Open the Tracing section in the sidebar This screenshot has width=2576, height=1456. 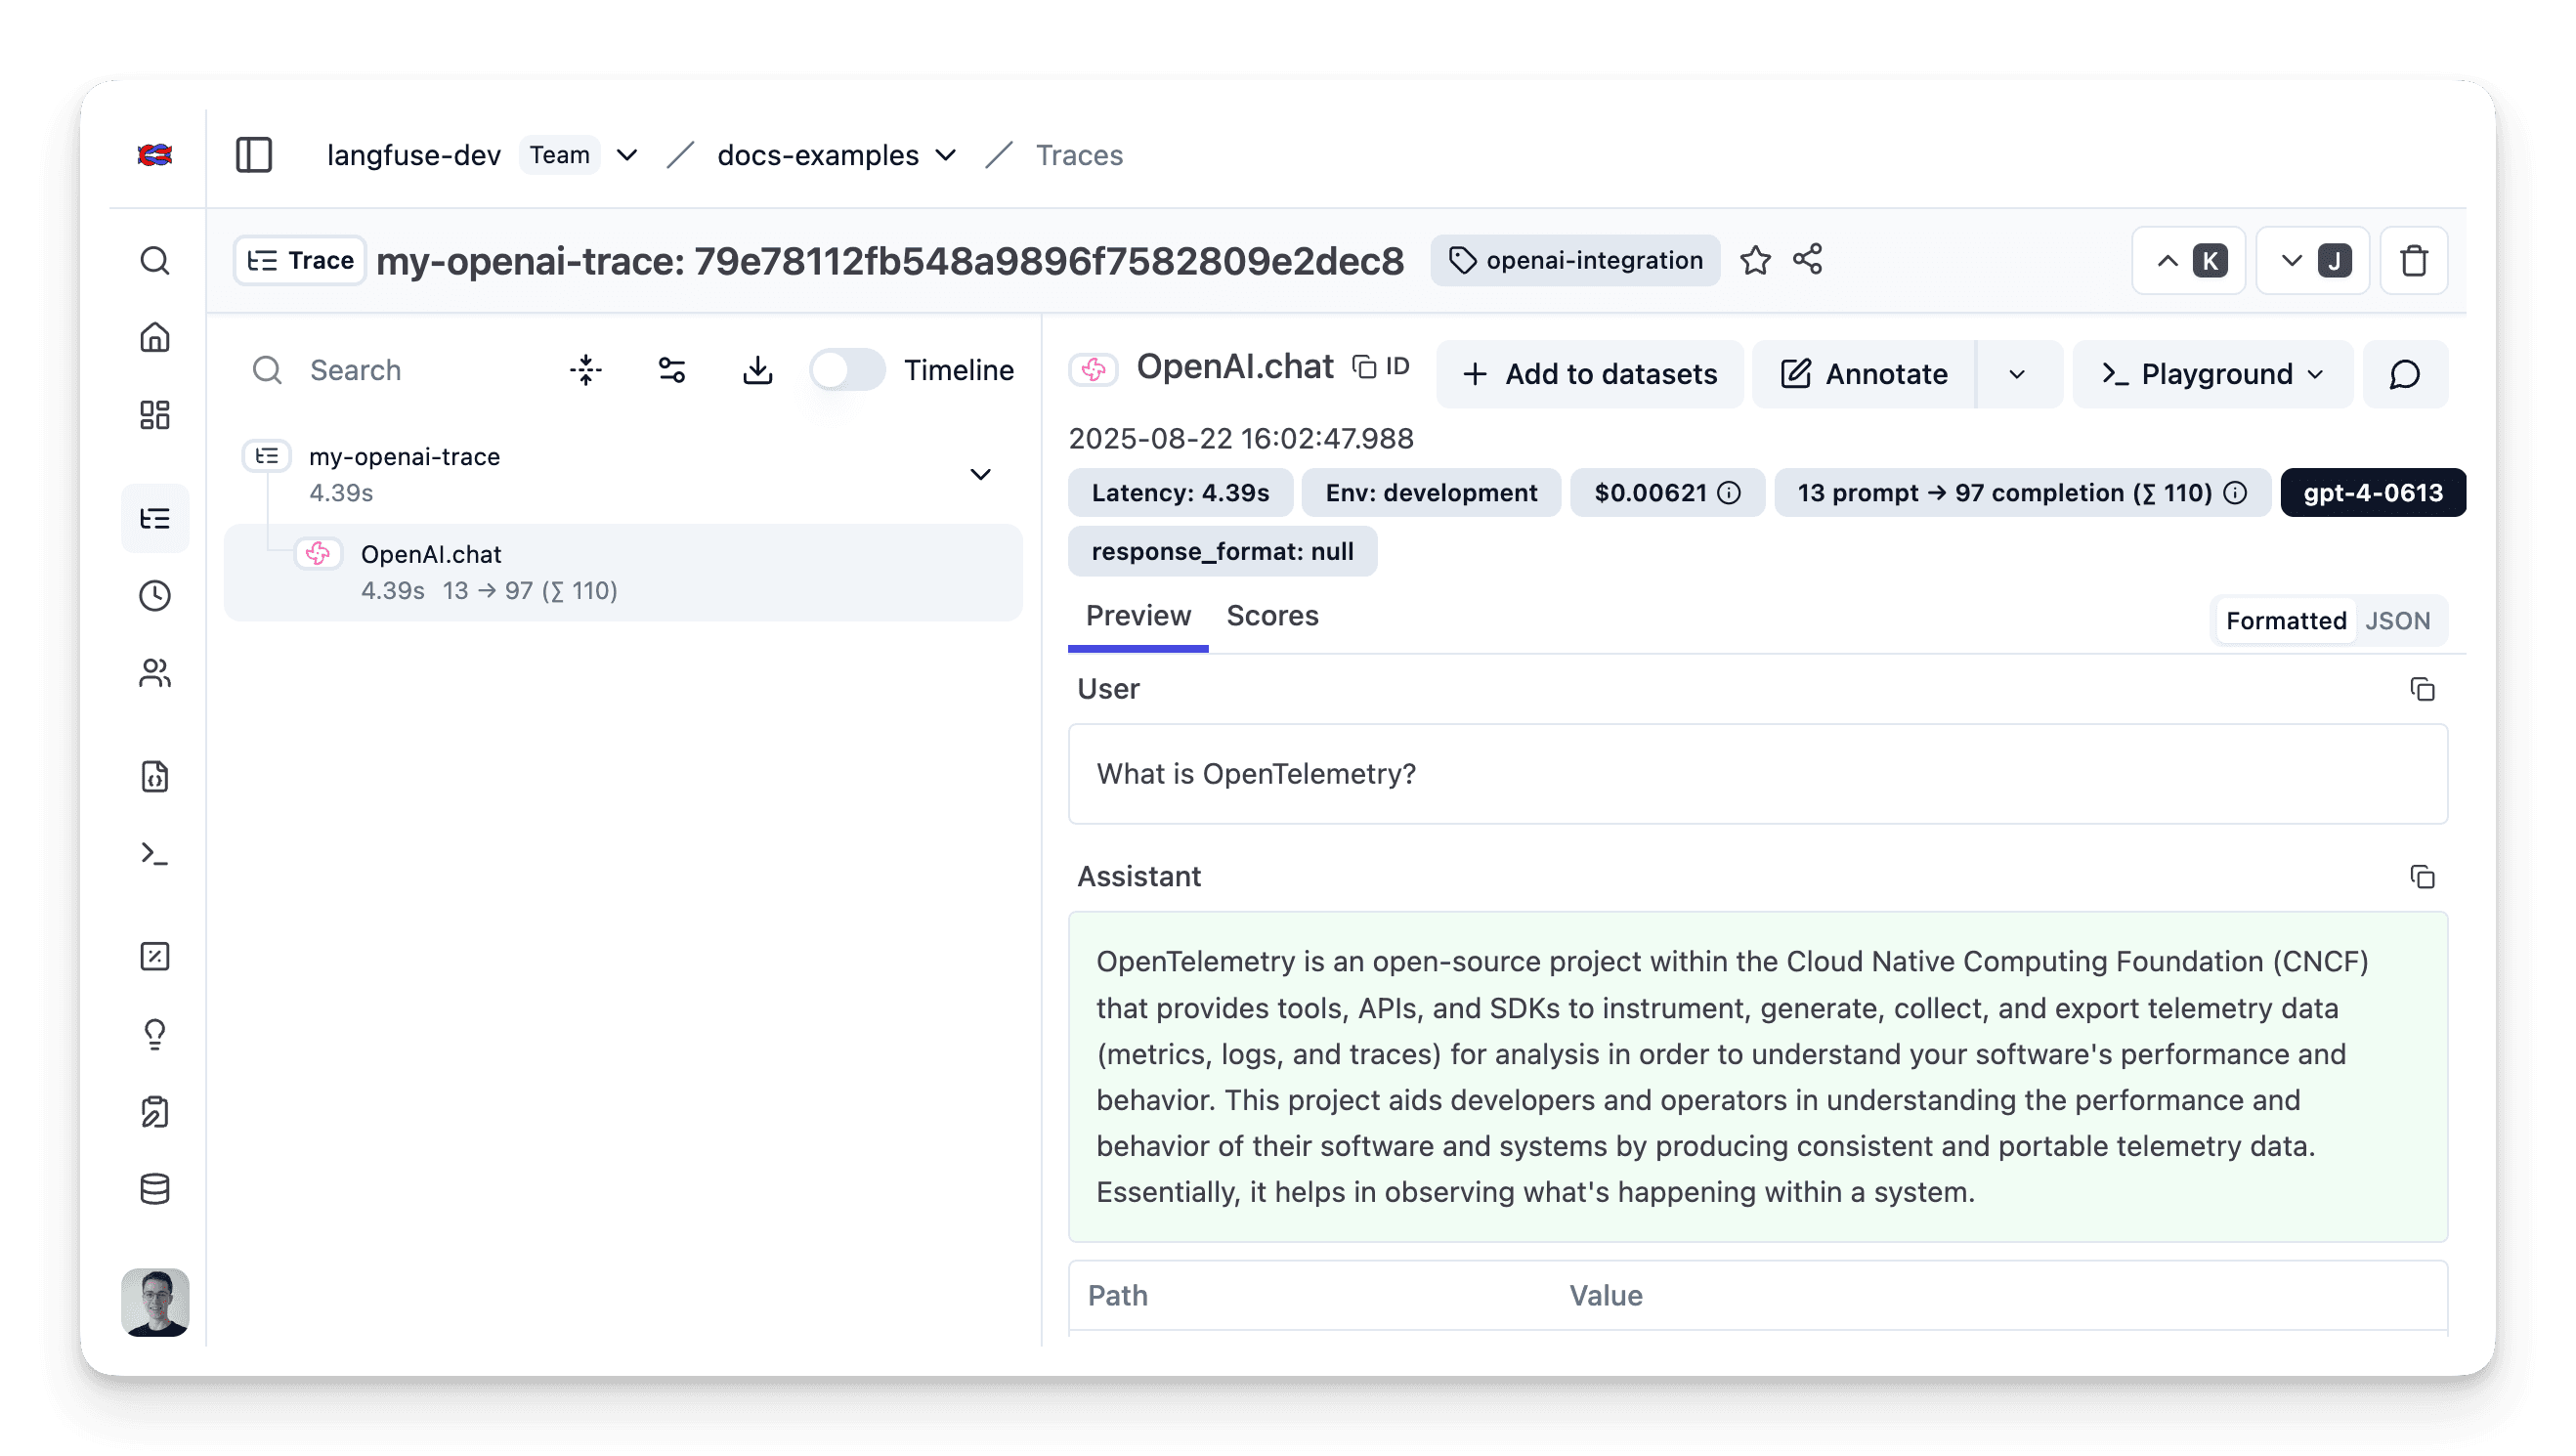pyautogui.click(x=155, y=517)
